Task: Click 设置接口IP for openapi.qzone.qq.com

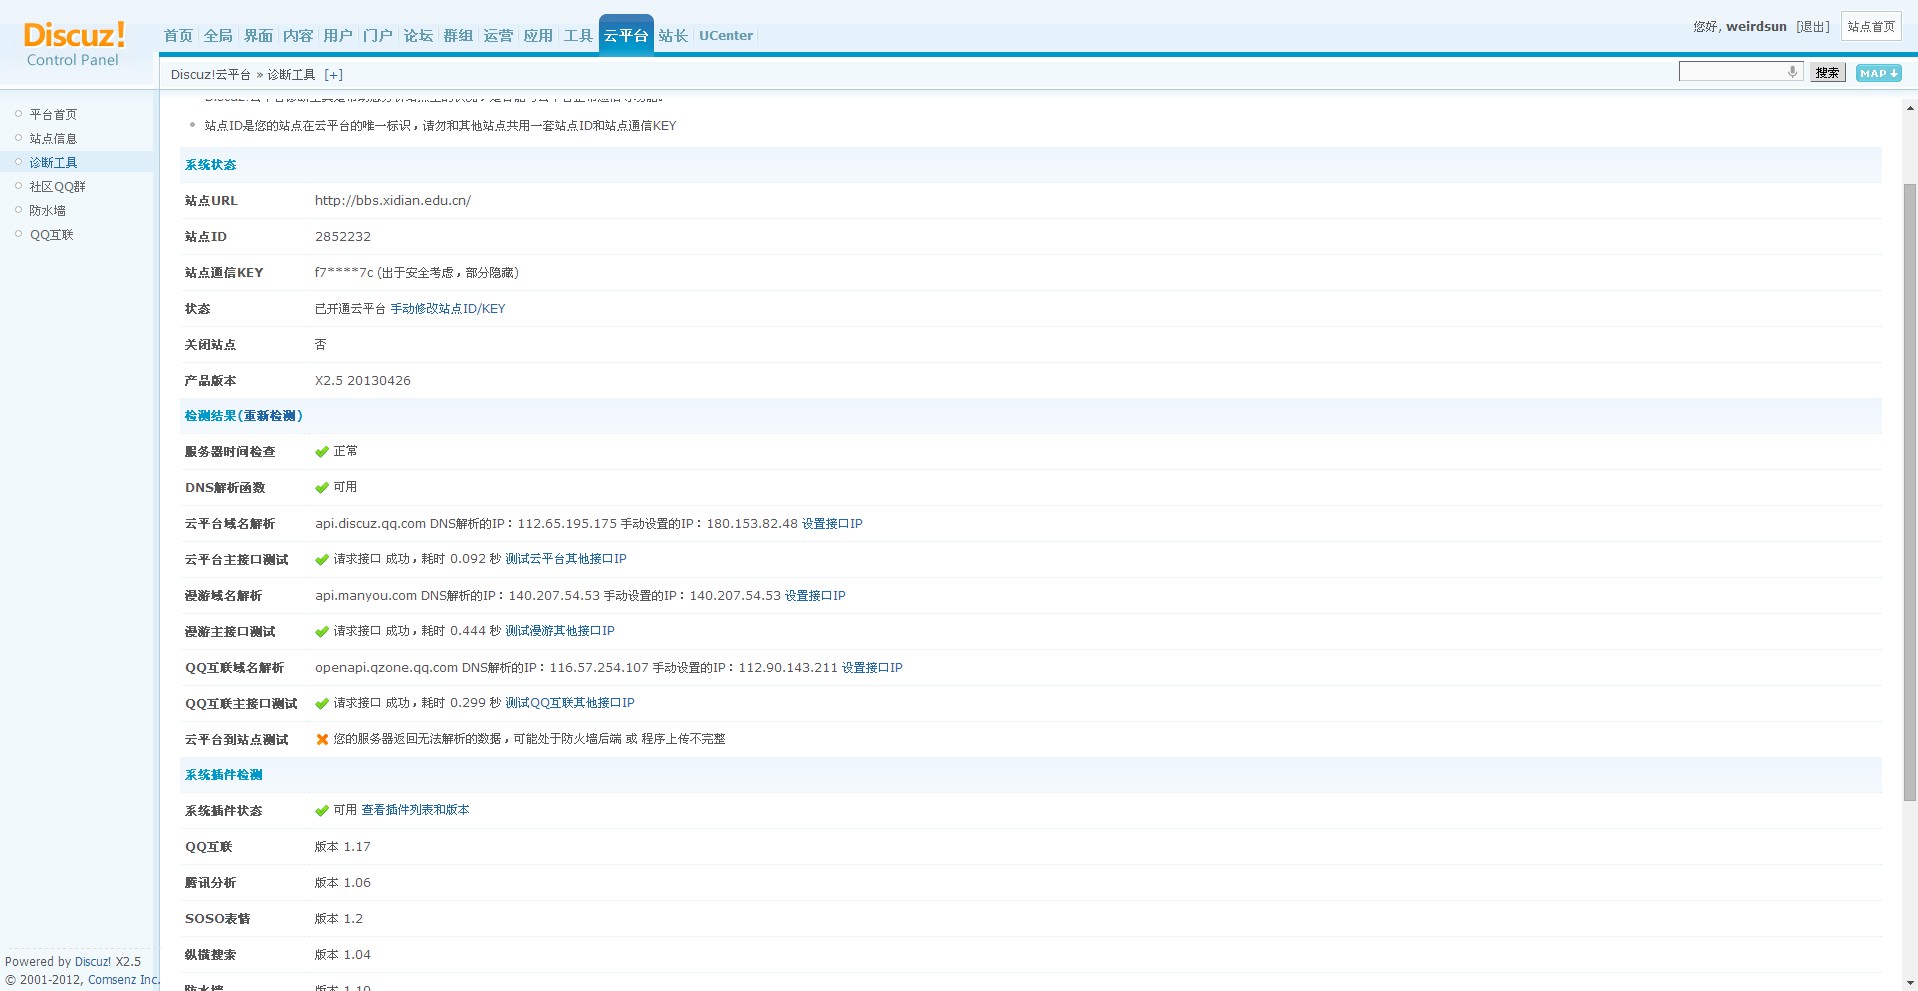Action: coord(872,668)
